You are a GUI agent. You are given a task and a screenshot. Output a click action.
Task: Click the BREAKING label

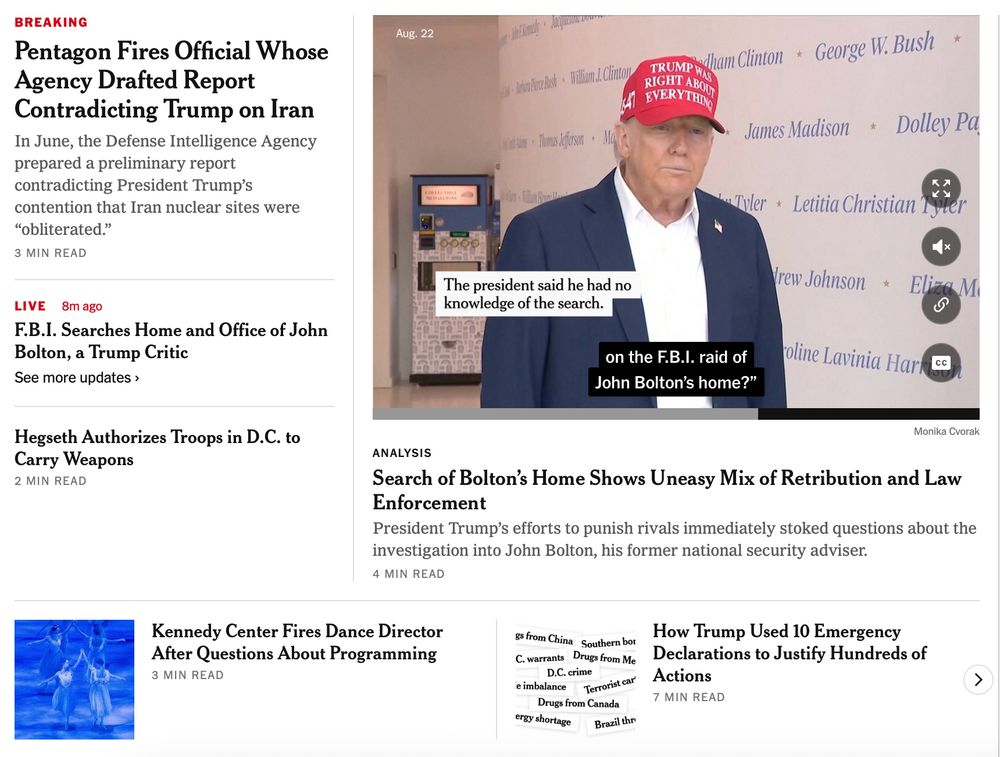(51, 22)
